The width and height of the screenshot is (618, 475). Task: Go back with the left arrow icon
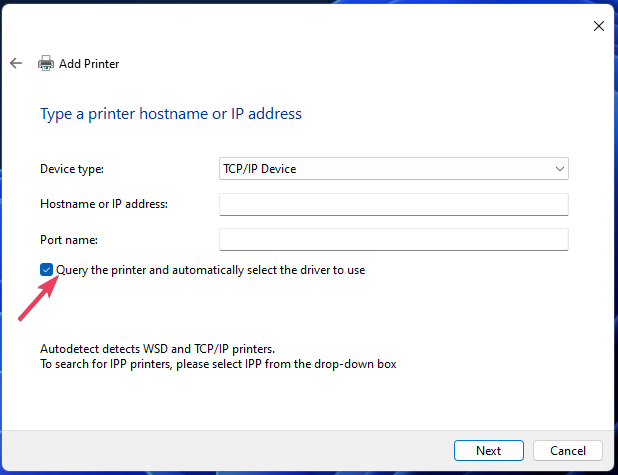pyautogui.click(x=16, y=63)
